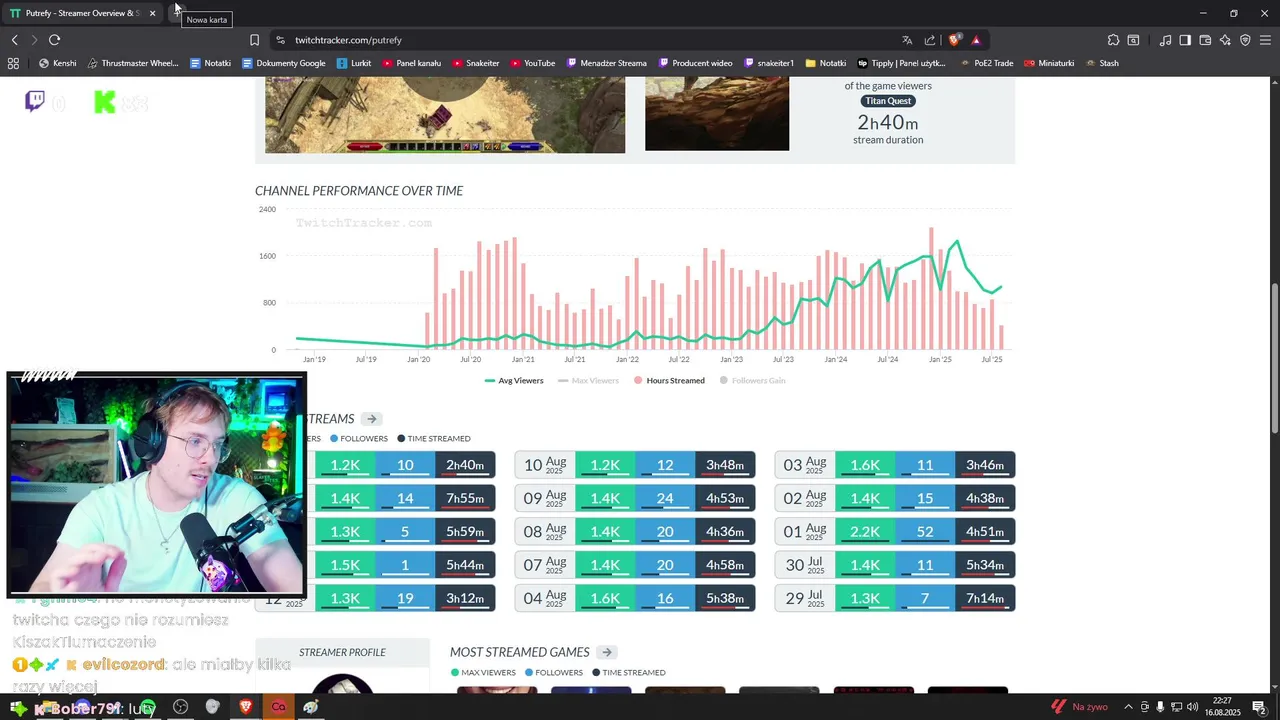Screen dimensions: 1280x720
Task: Switch to the Putrefy Streamer Overview tab
Action: (83, 13)
